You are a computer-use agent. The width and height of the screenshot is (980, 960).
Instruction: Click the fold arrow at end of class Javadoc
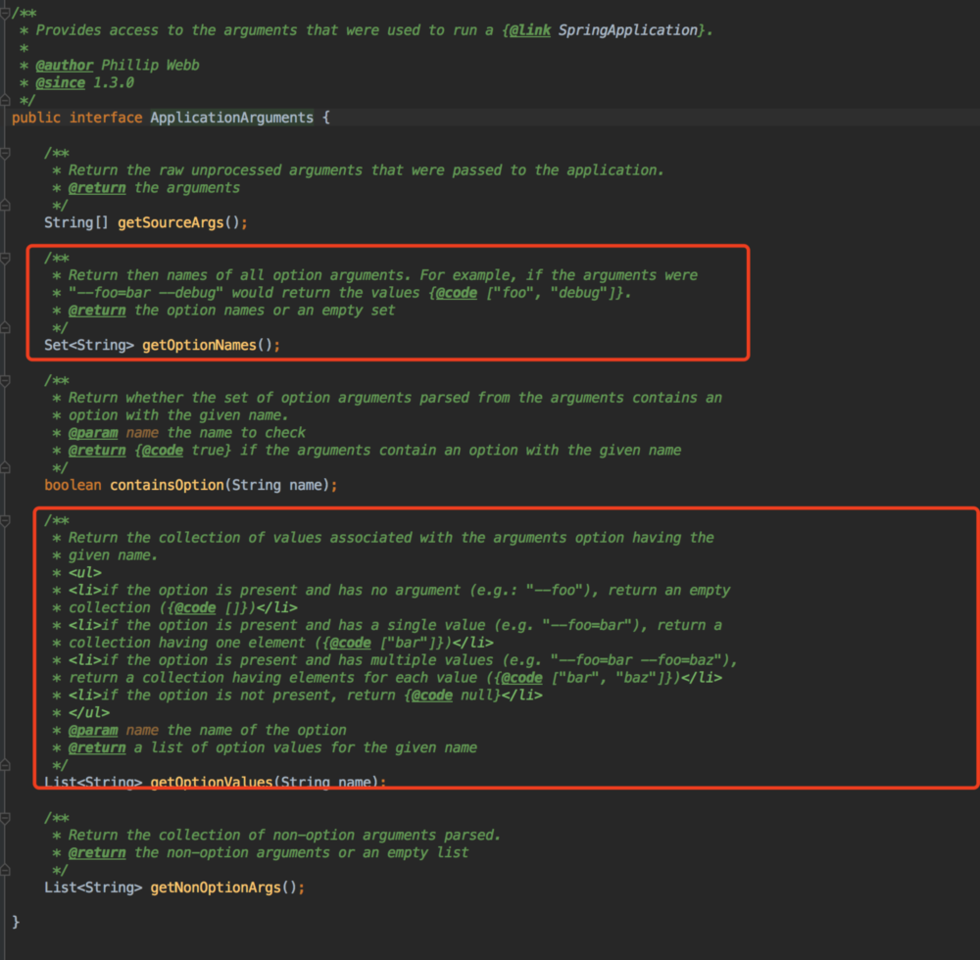[x=6, y=99]
